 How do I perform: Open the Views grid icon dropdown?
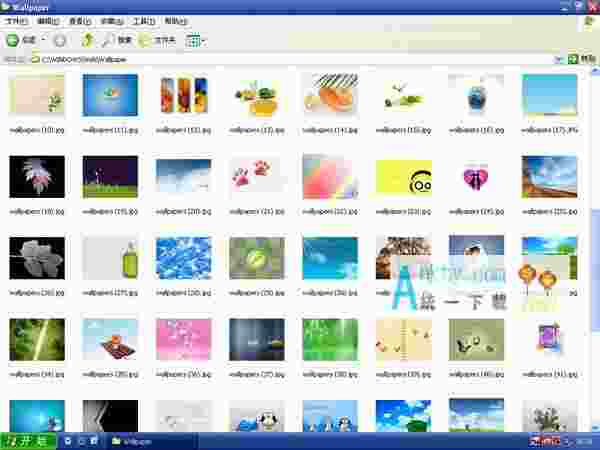pos(196,40)
